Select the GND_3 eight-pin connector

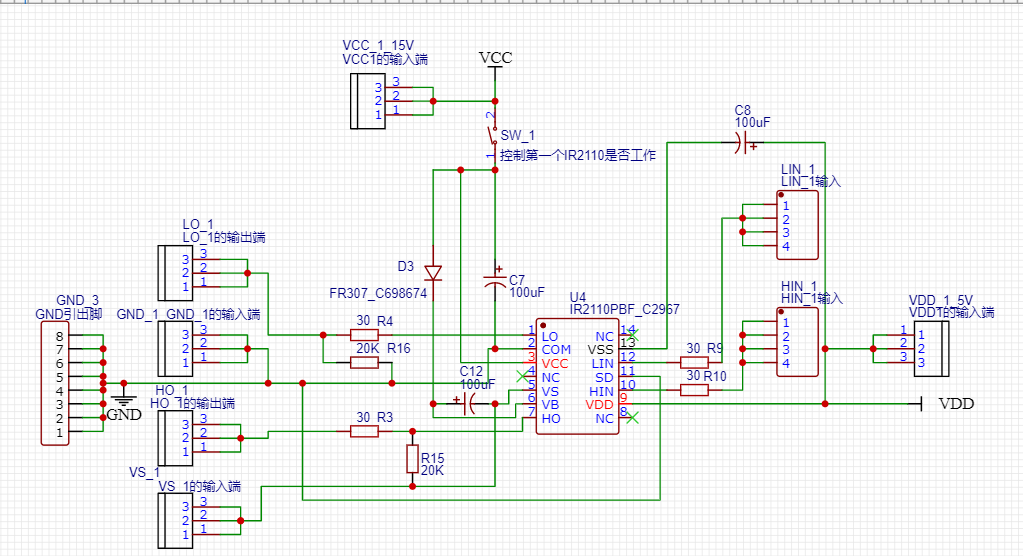(54, 383)
